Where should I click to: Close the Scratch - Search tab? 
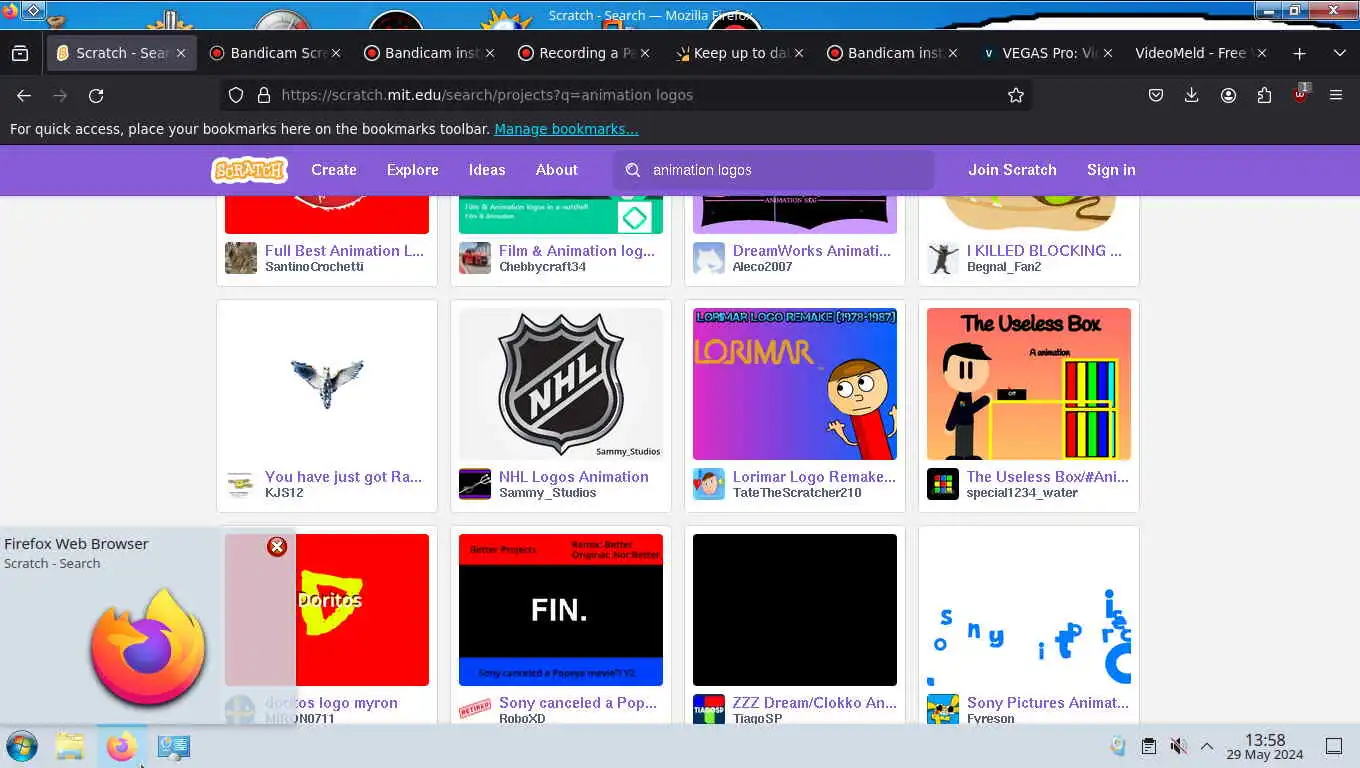click(181, 53)
